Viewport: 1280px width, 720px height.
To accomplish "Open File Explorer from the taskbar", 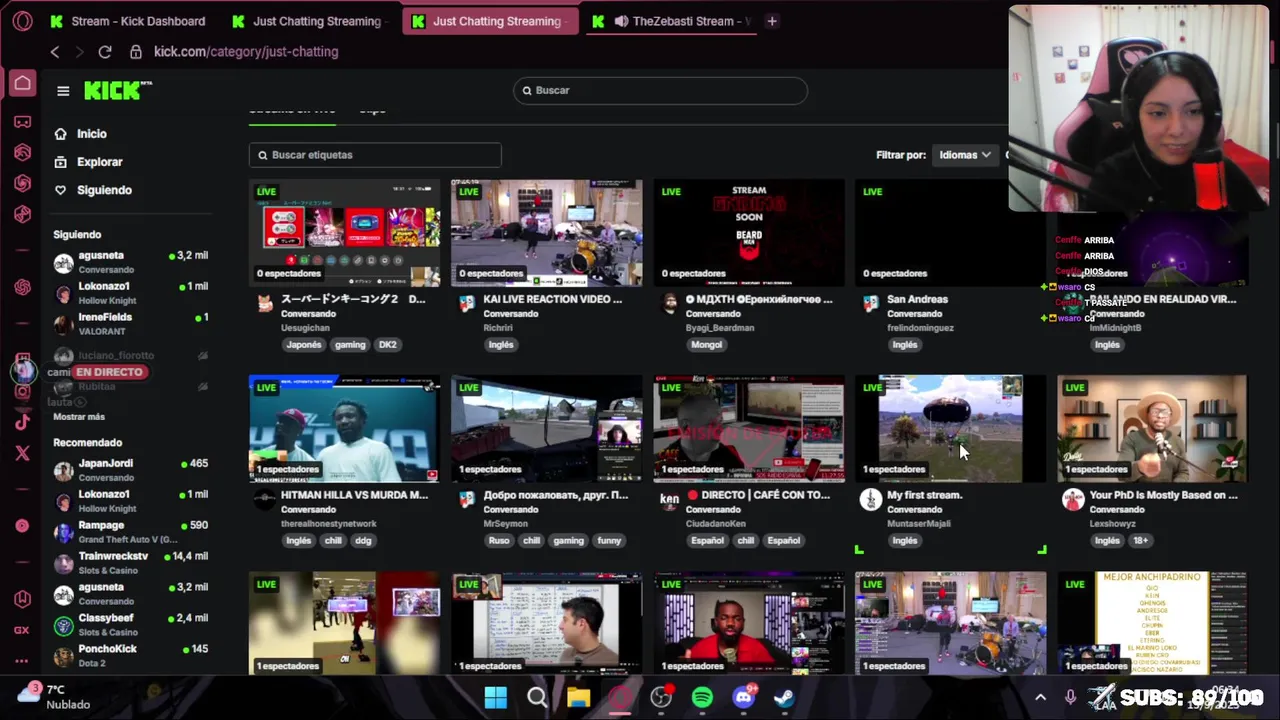I will (x=579, y=697).
